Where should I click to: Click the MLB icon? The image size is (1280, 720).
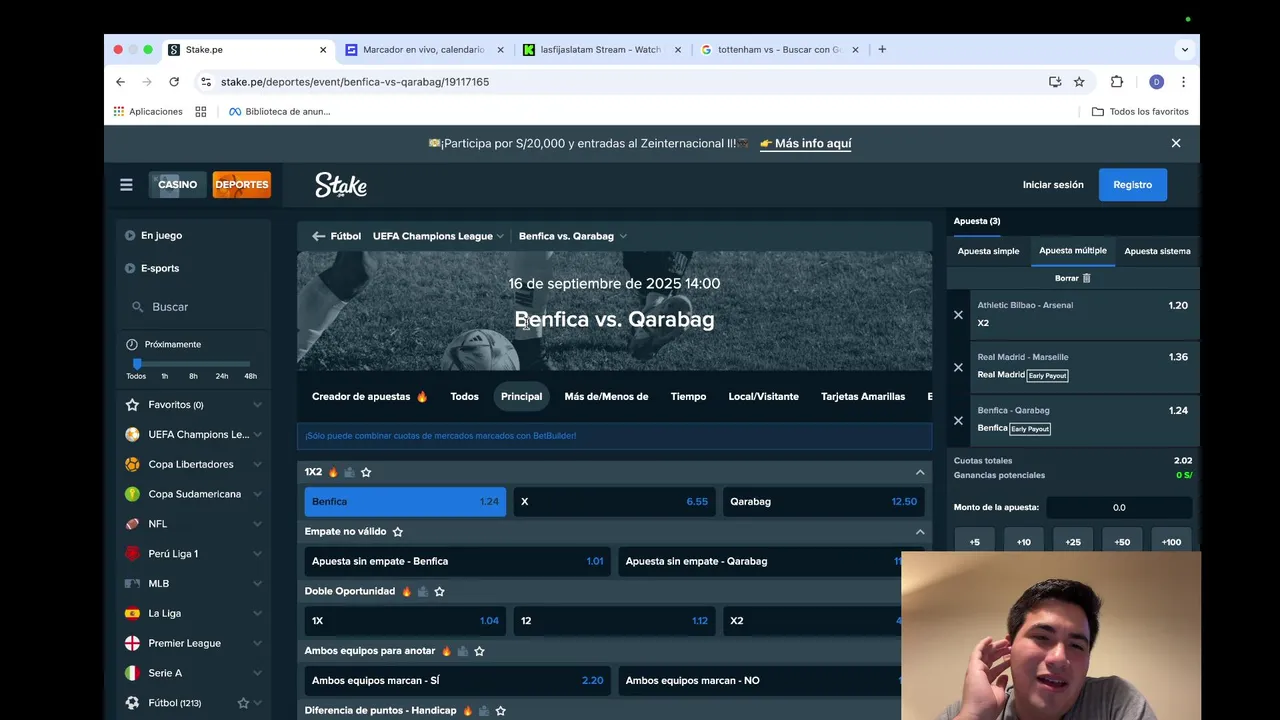click(132, 584)
